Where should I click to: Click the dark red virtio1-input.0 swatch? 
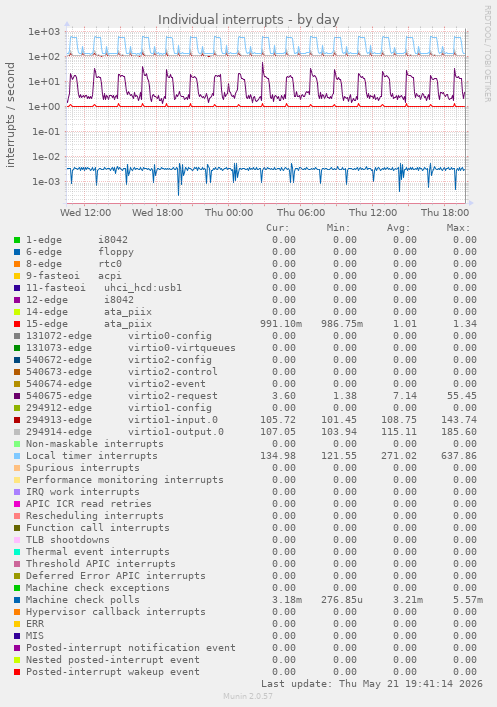pos(17,420)
